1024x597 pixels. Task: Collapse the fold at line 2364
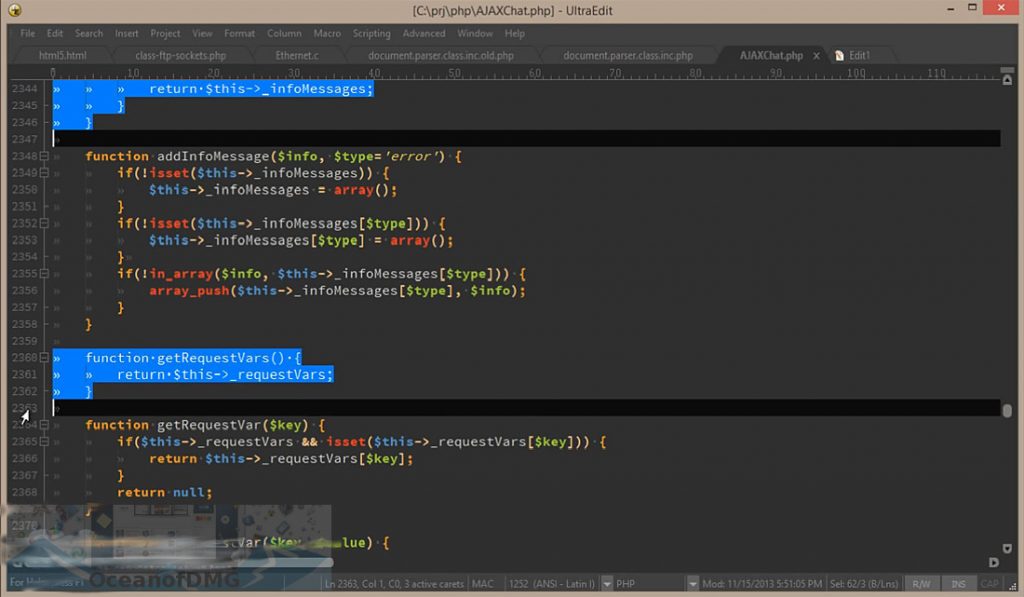[44, 425]
